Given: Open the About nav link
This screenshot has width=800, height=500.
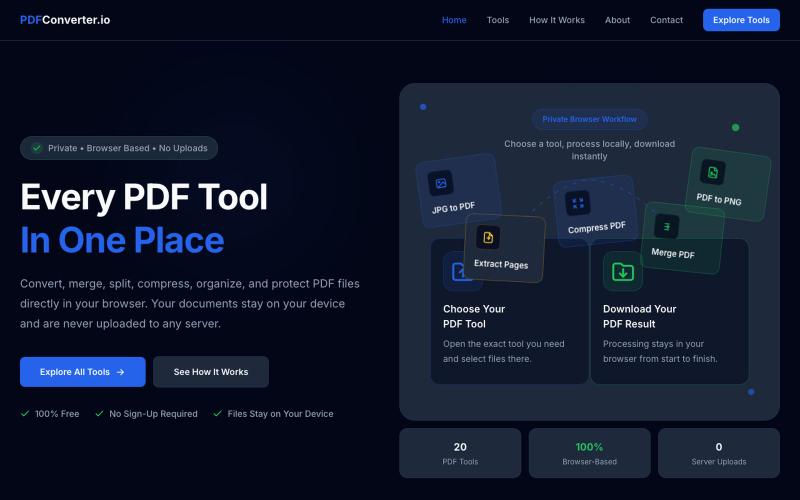Looking at the screenshot, I should click(x=617, y=20).
